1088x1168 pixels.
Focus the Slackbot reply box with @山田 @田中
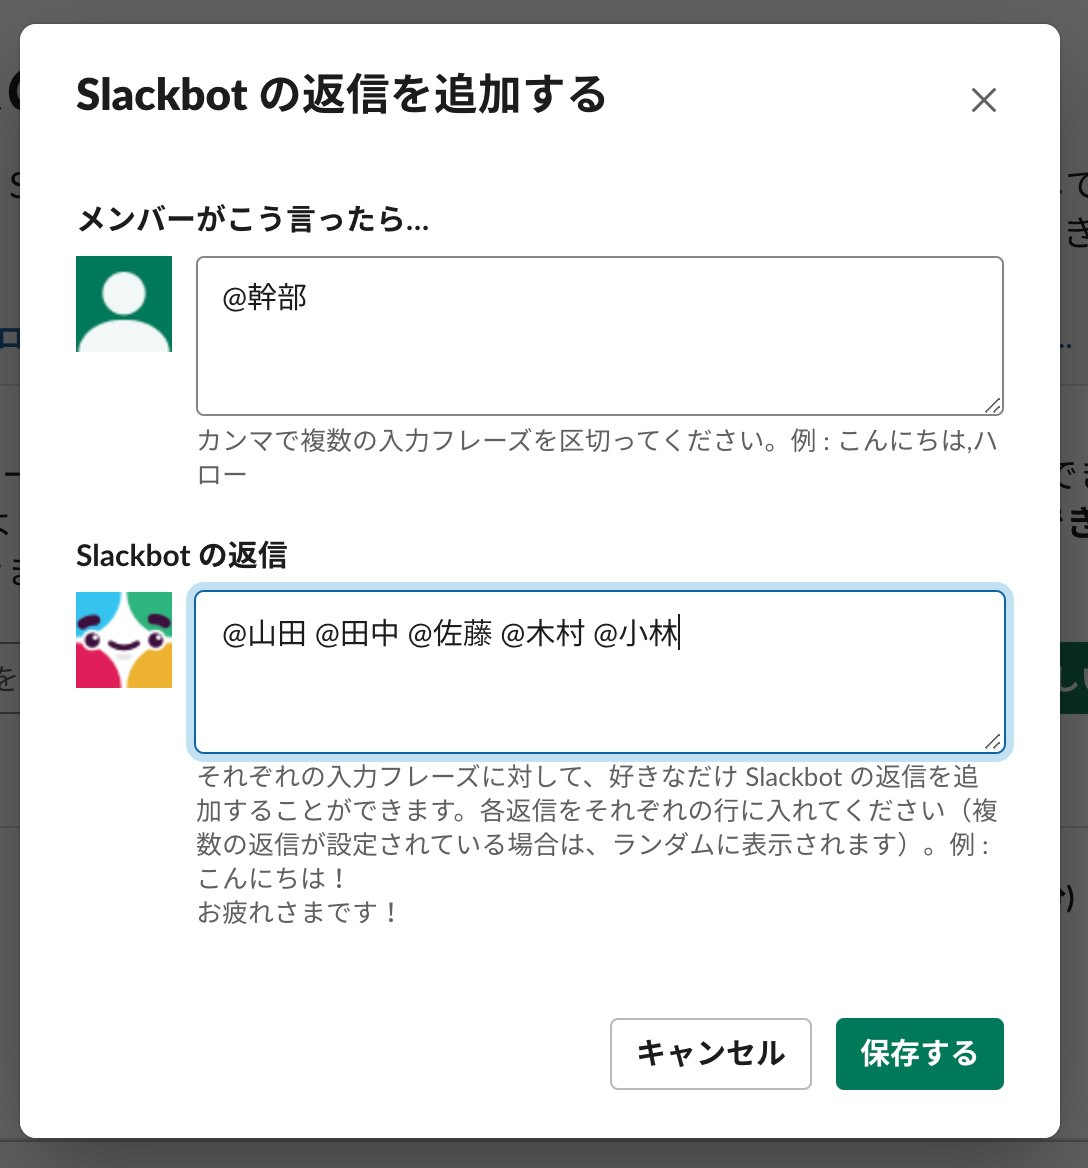(599, 672)
